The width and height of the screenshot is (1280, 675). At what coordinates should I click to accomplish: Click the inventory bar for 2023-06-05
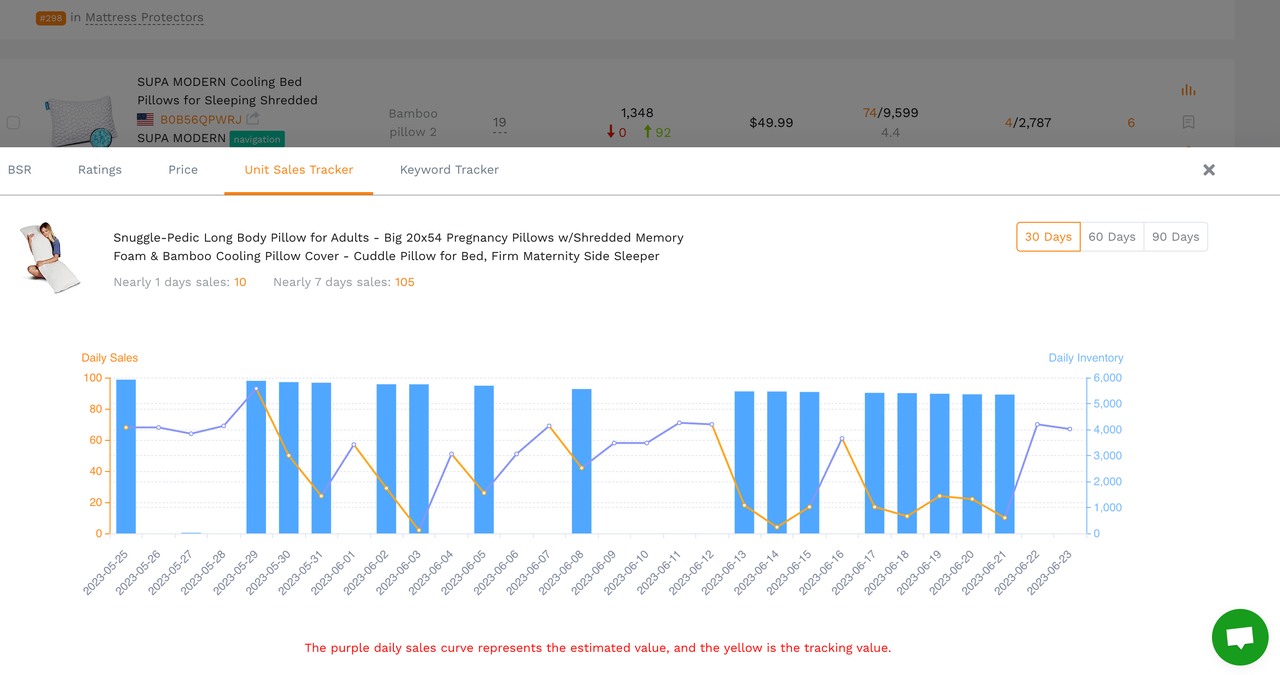pos(484,459)
